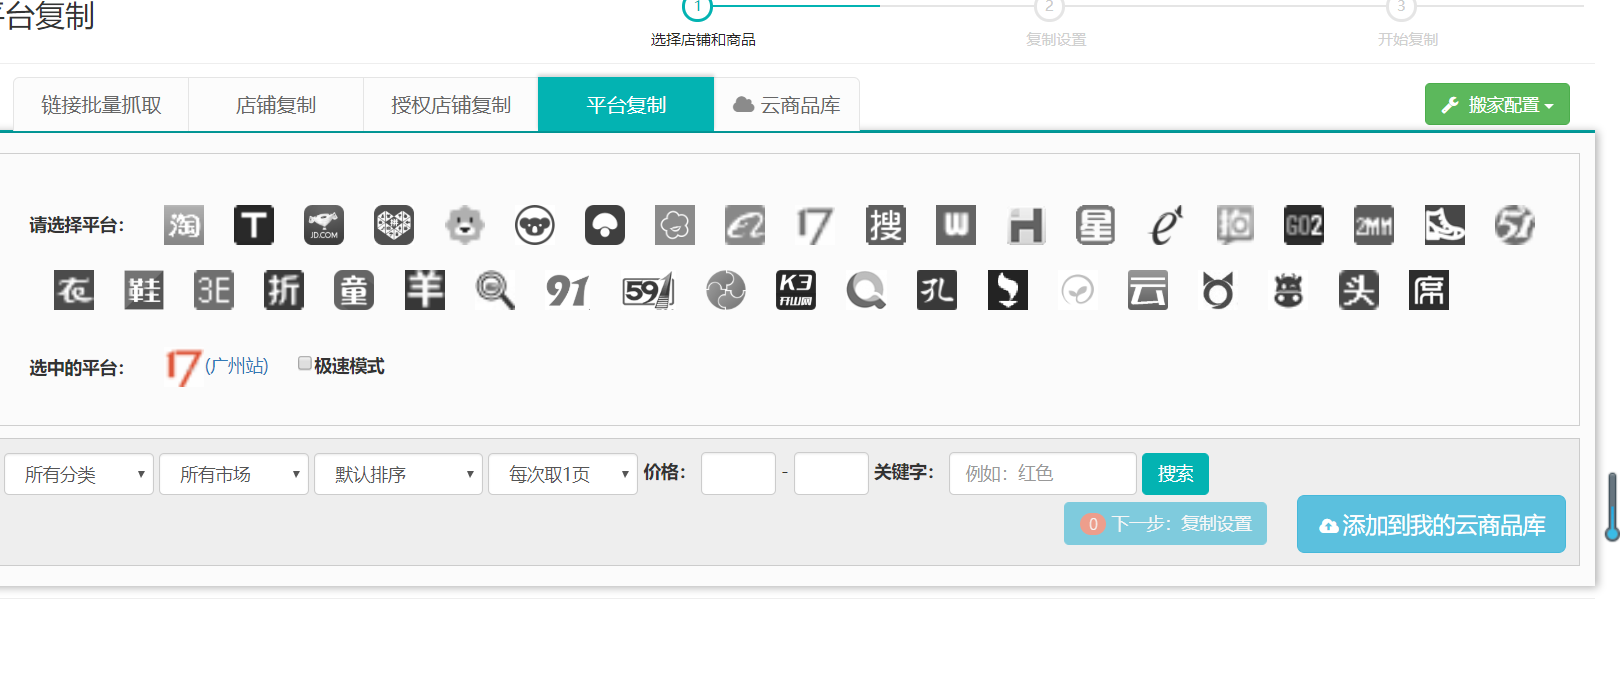Choose the faint leaf circle platform icon
Screen dimensions: 1620x678
click(x=1078, y=290)
